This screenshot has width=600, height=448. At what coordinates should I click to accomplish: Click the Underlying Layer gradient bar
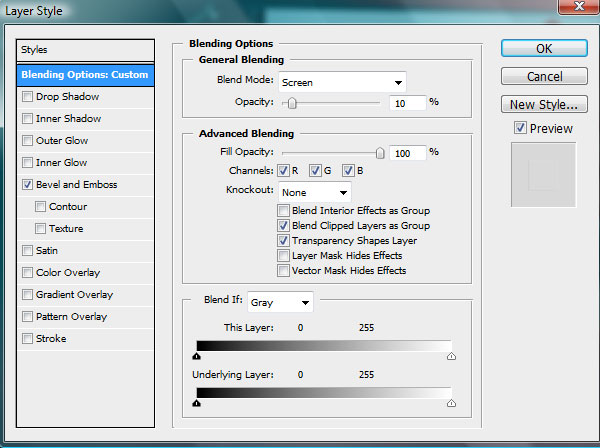[324, 393]
